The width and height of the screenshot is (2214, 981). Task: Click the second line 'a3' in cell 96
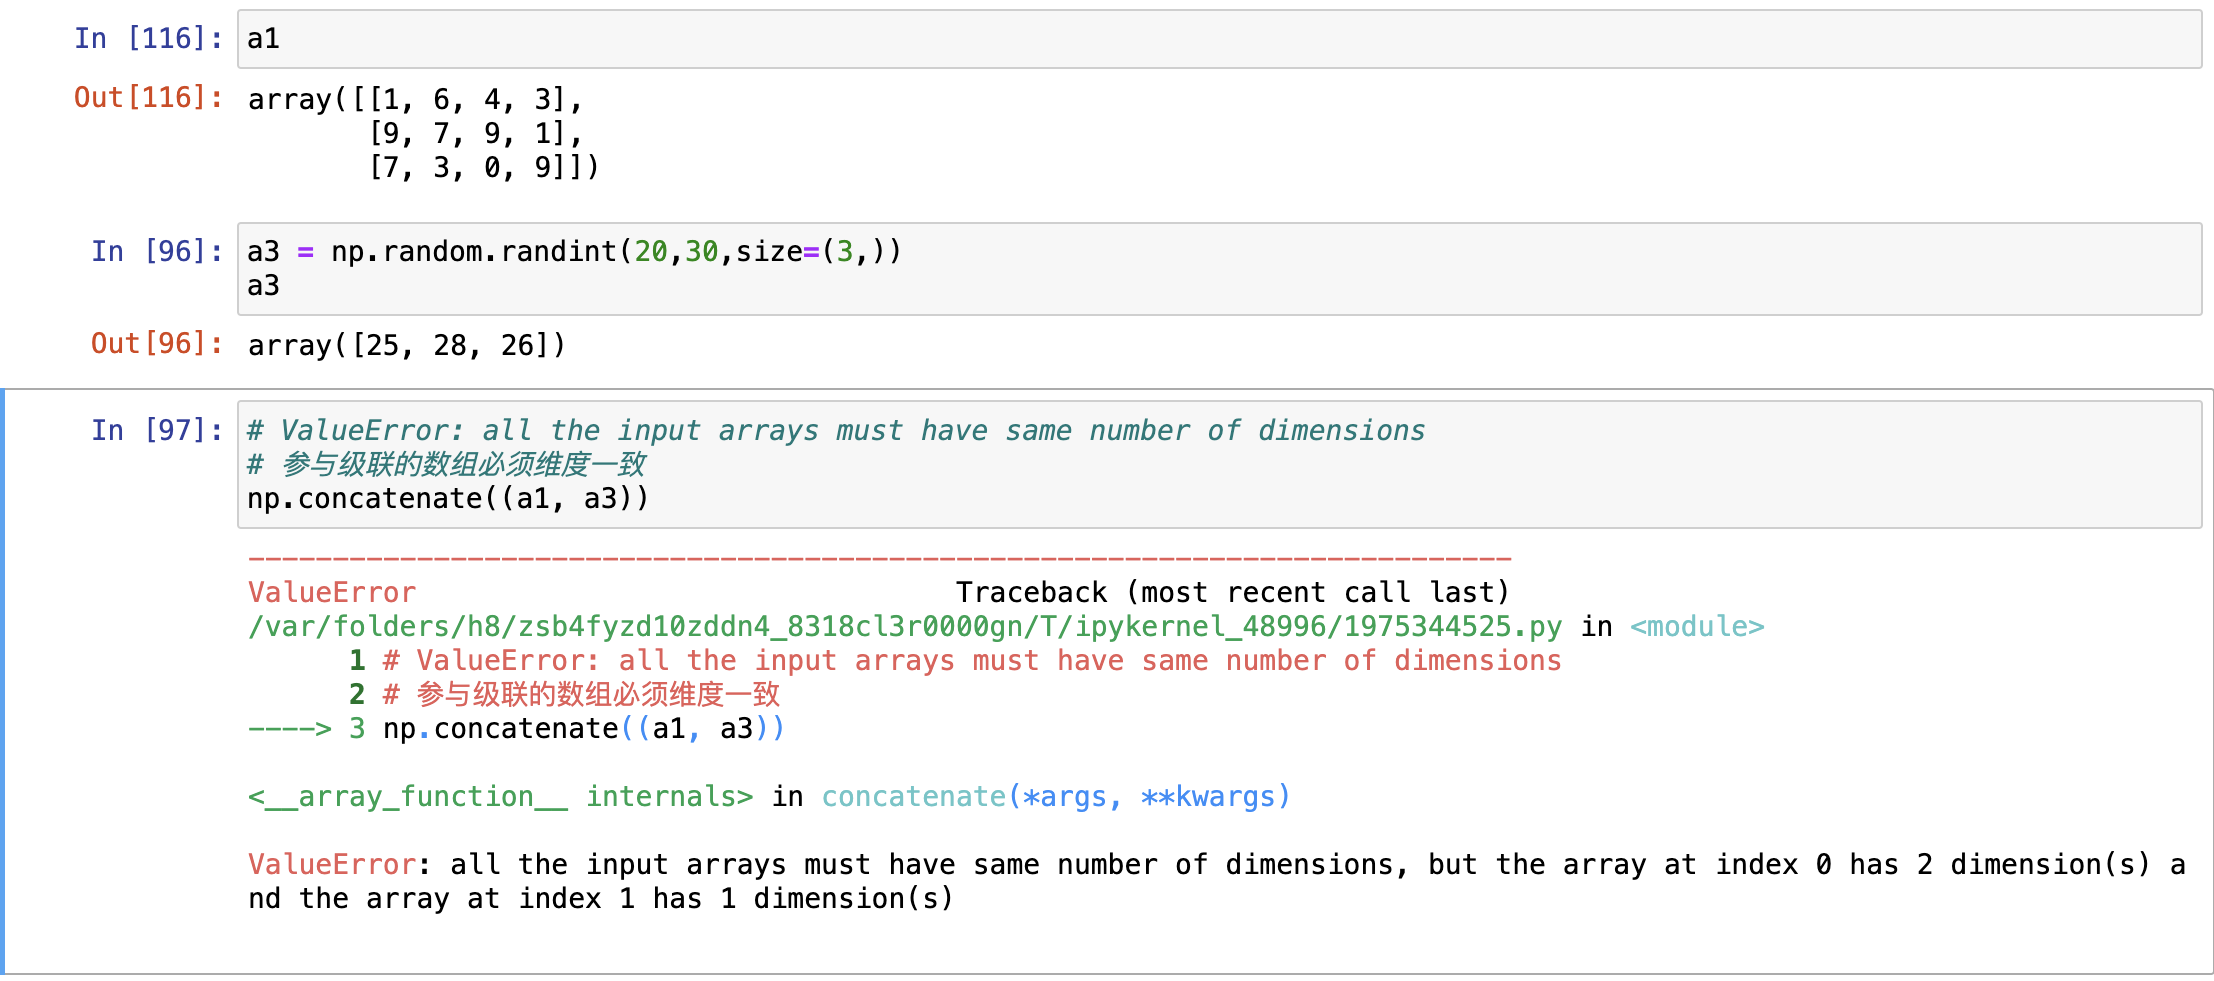pos(264,285)
